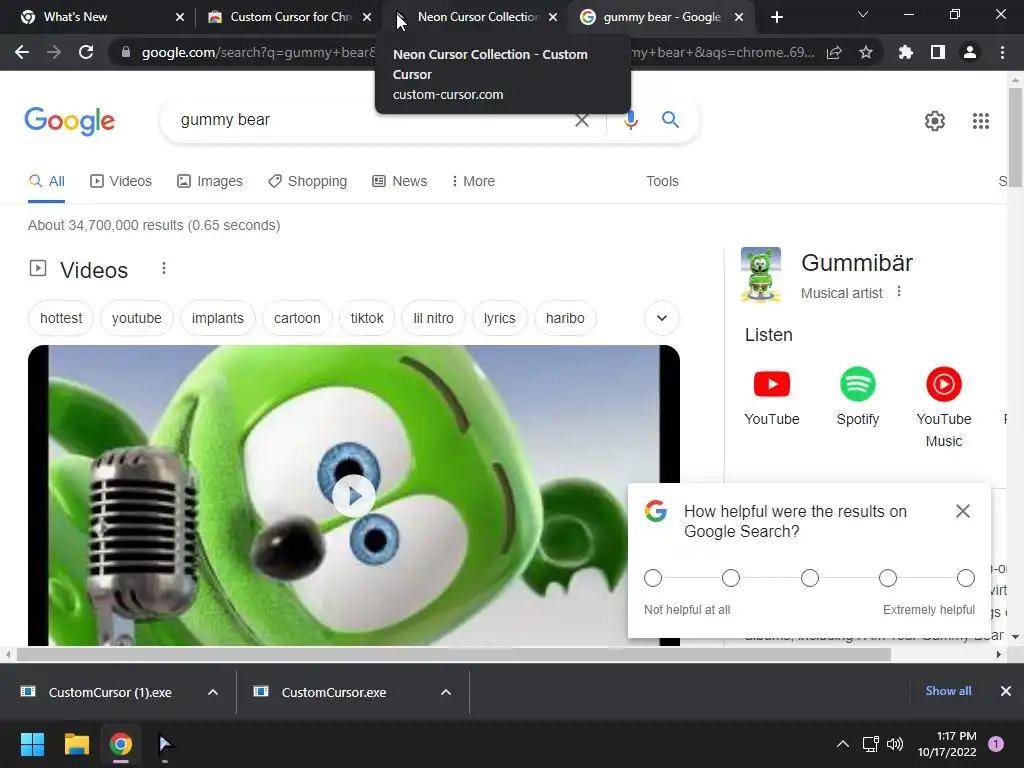Image resolution: width=1024 pixels, height=768 pixels.
Task: Open a new browser tab
Action: click(x=776, y=17)
